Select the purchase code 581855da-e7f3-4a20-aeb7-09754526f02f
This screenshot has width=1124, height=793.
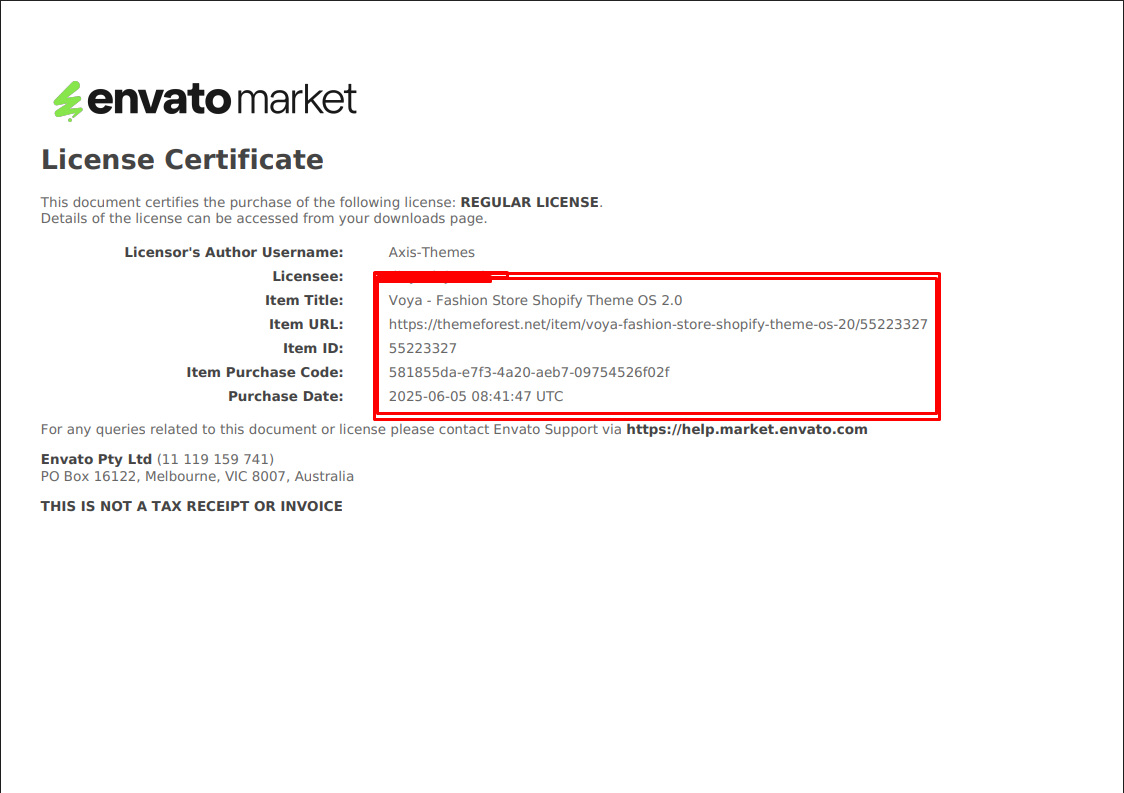point(529,372)
